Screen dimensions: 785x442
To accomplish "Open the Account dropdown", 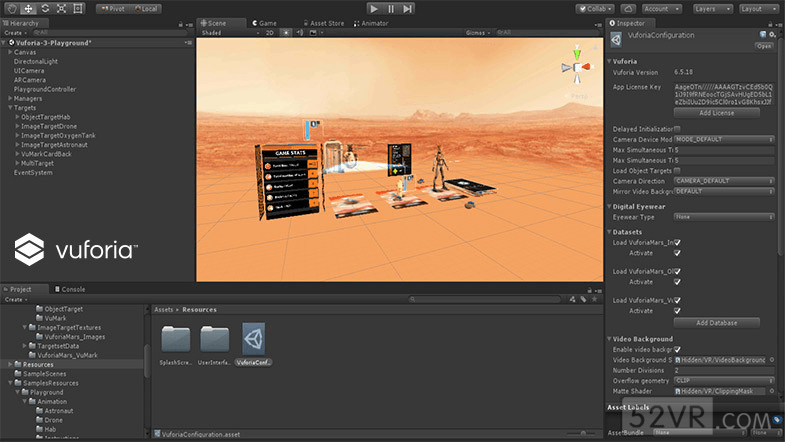I will pyautogui.click(x=662, y=9).
